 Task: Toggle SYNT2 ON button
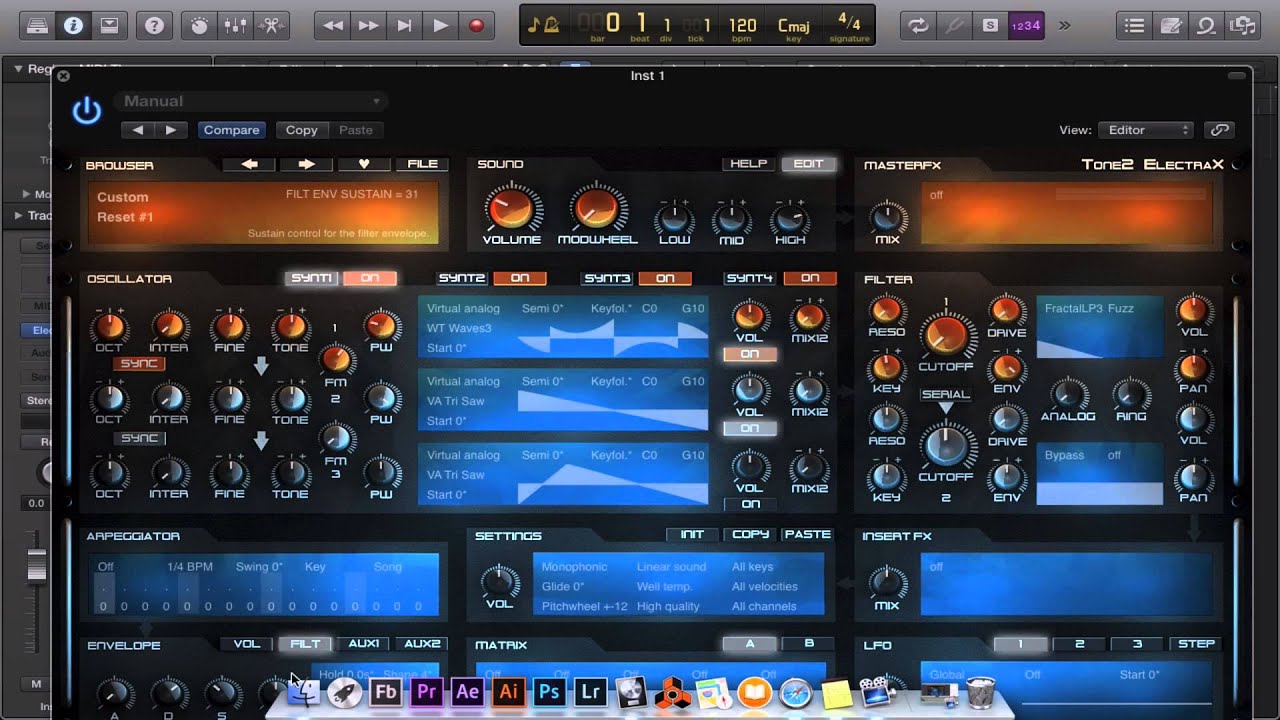click(520, 278)
